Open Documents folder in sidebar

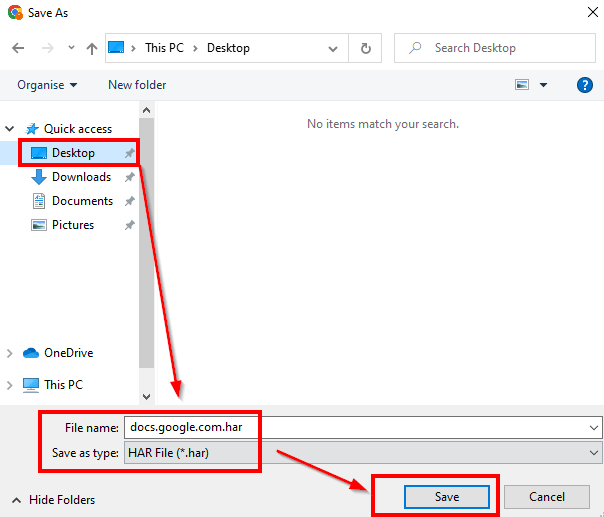82,201
